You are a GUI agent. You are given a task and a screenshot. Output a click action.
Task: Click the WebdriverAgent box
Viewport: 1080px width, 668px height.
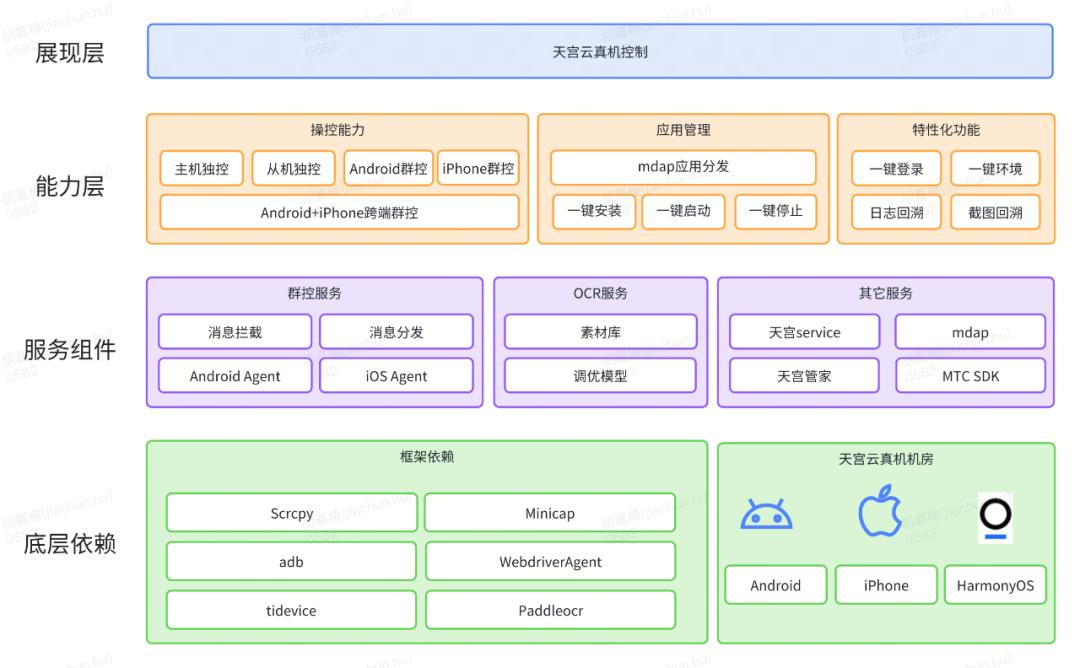[550, 562]
